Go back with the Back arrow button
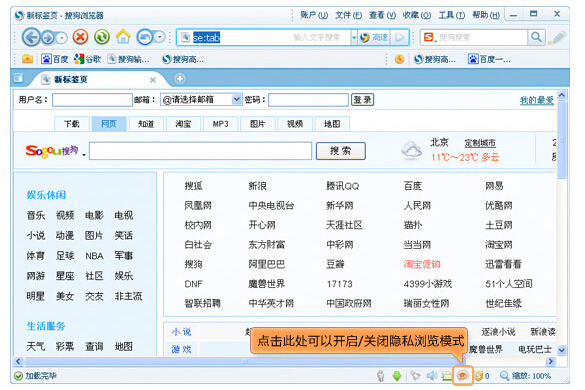585x390 pixels. point(31,37)
